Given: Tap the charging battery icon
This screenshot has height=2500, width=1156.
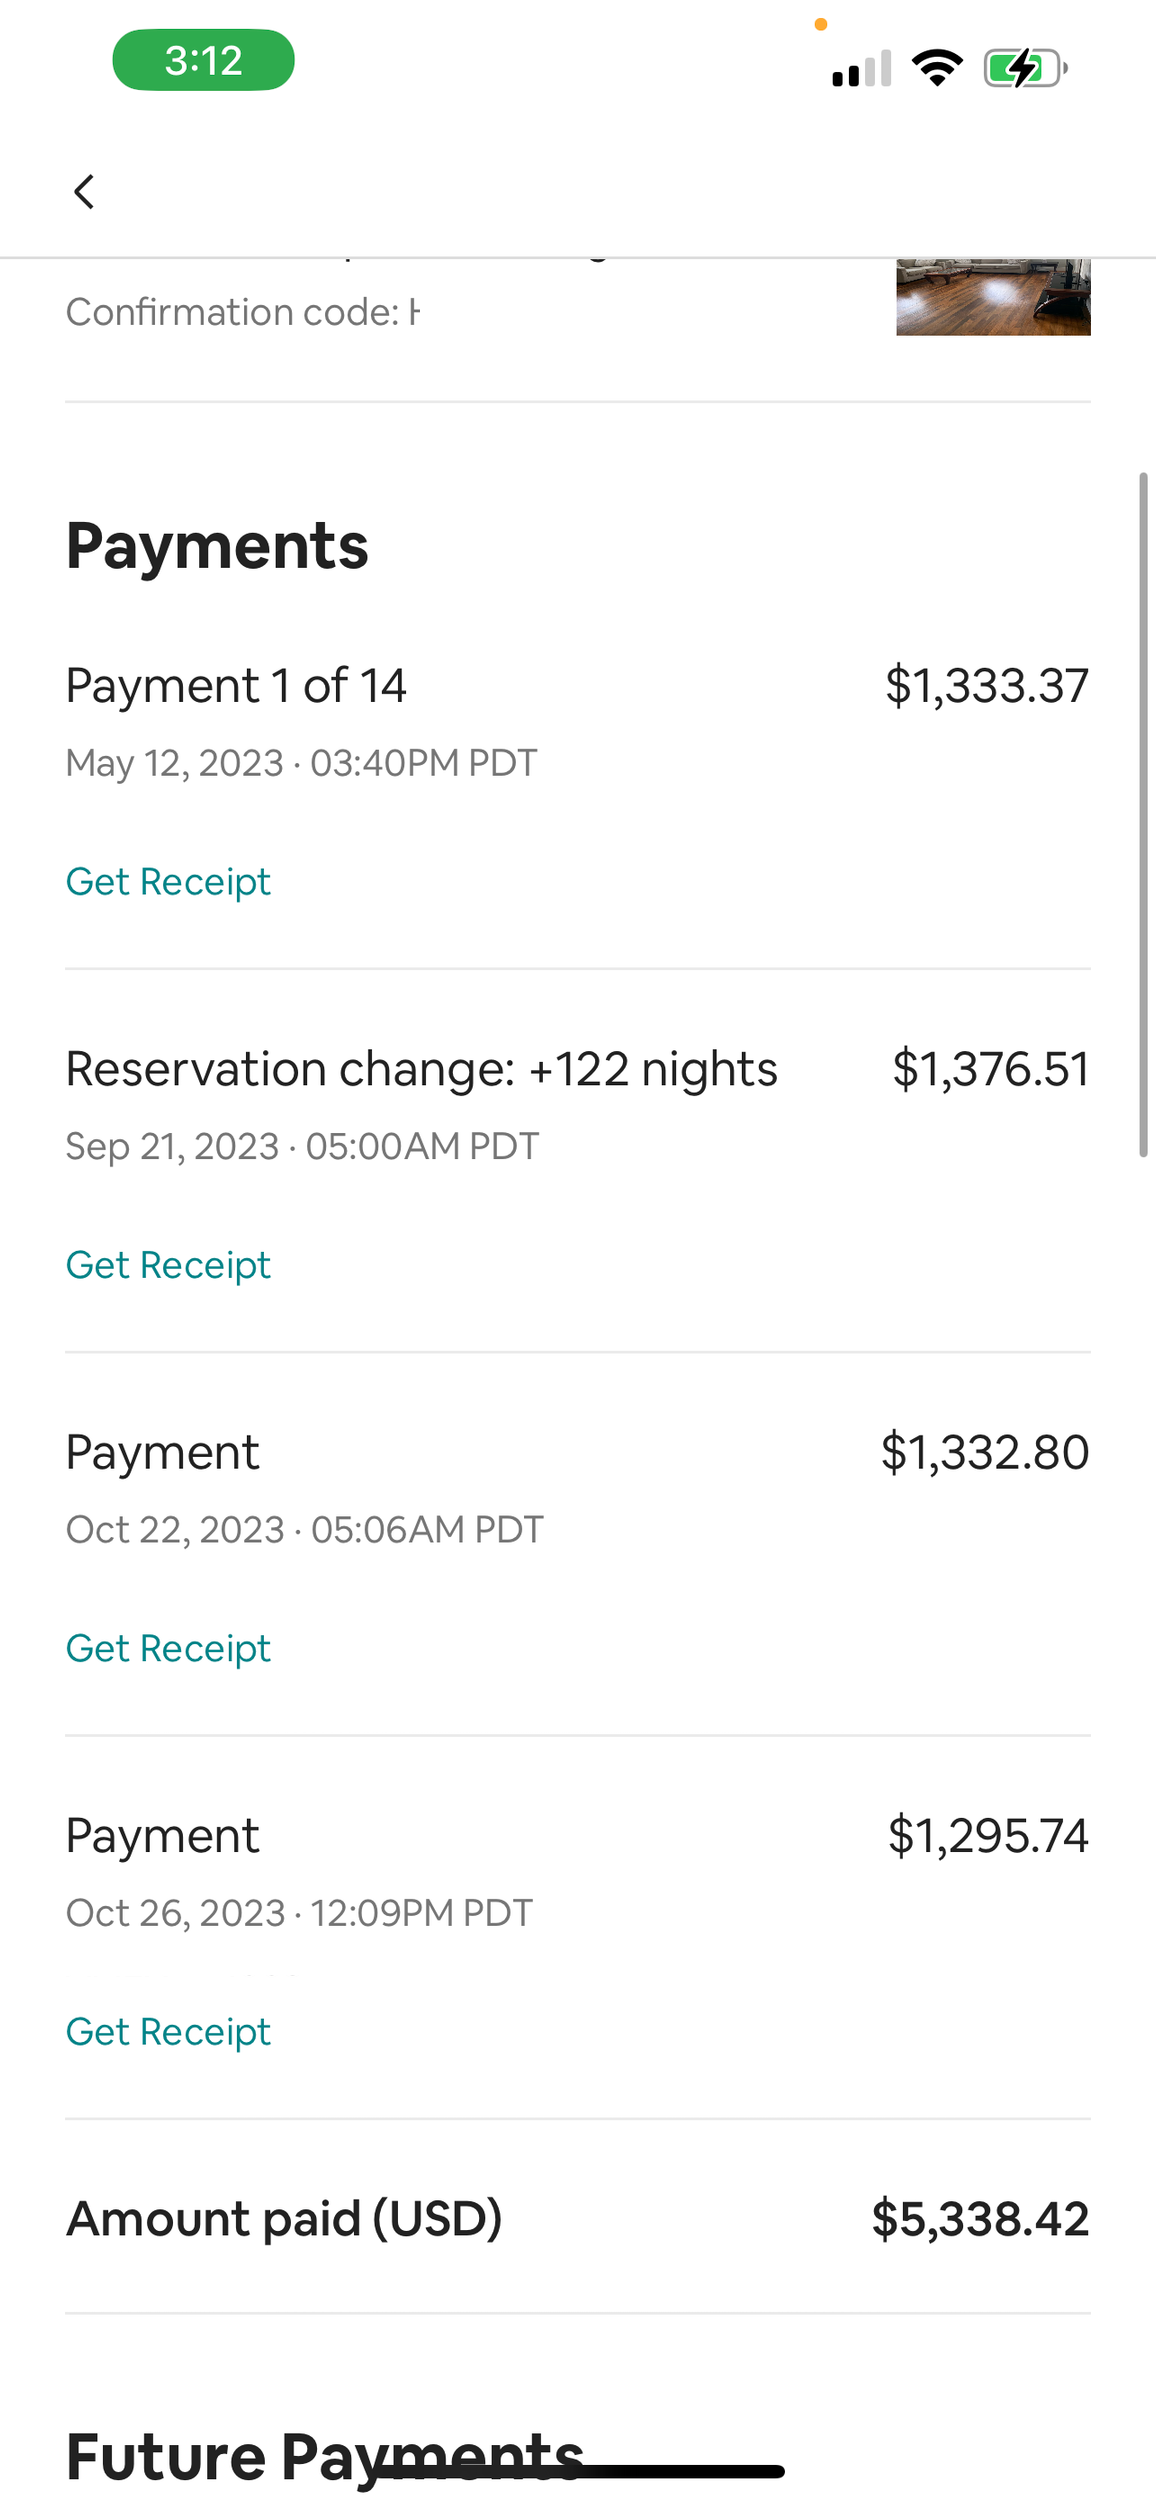Looking at the screenshot, I should click(x=1025, y=69).
